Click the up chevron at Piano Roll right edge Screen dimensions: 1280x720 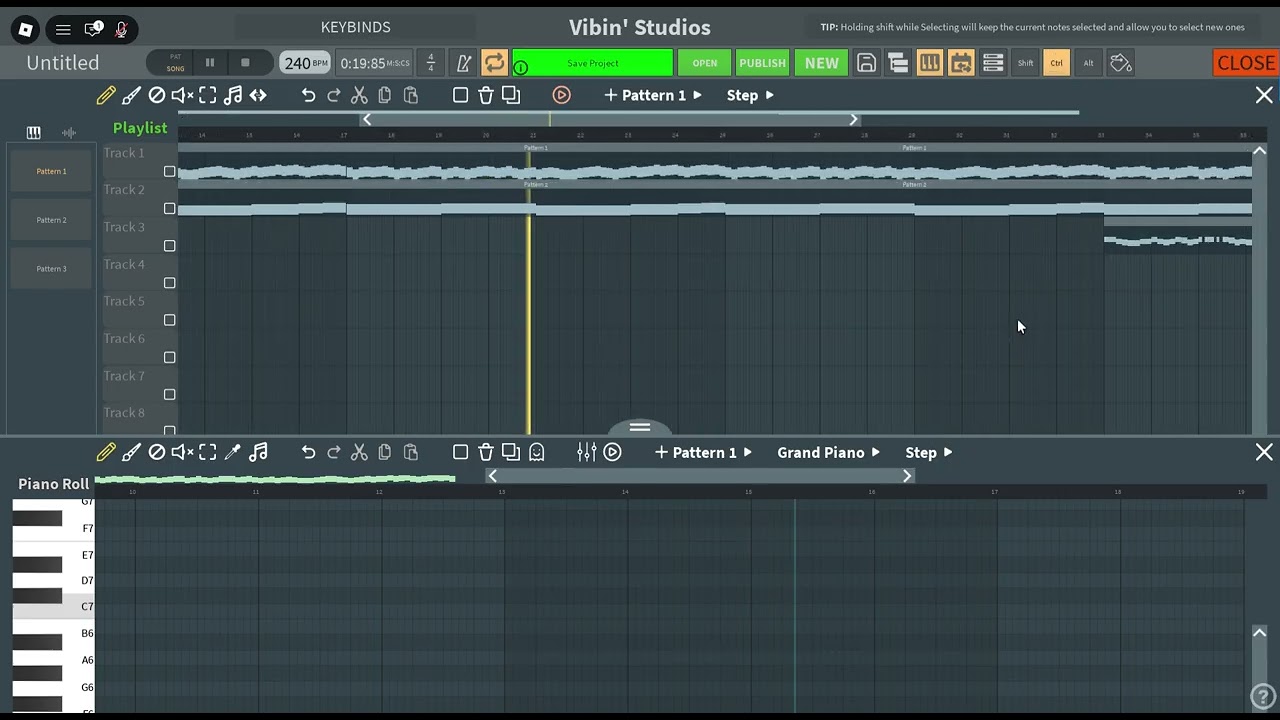(x=1259, y=633)
